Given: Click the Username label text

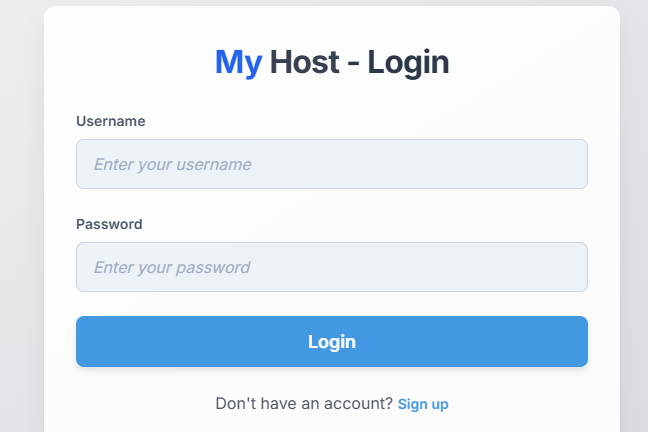Looking at the screenshot, I should (x=111, y=121).
